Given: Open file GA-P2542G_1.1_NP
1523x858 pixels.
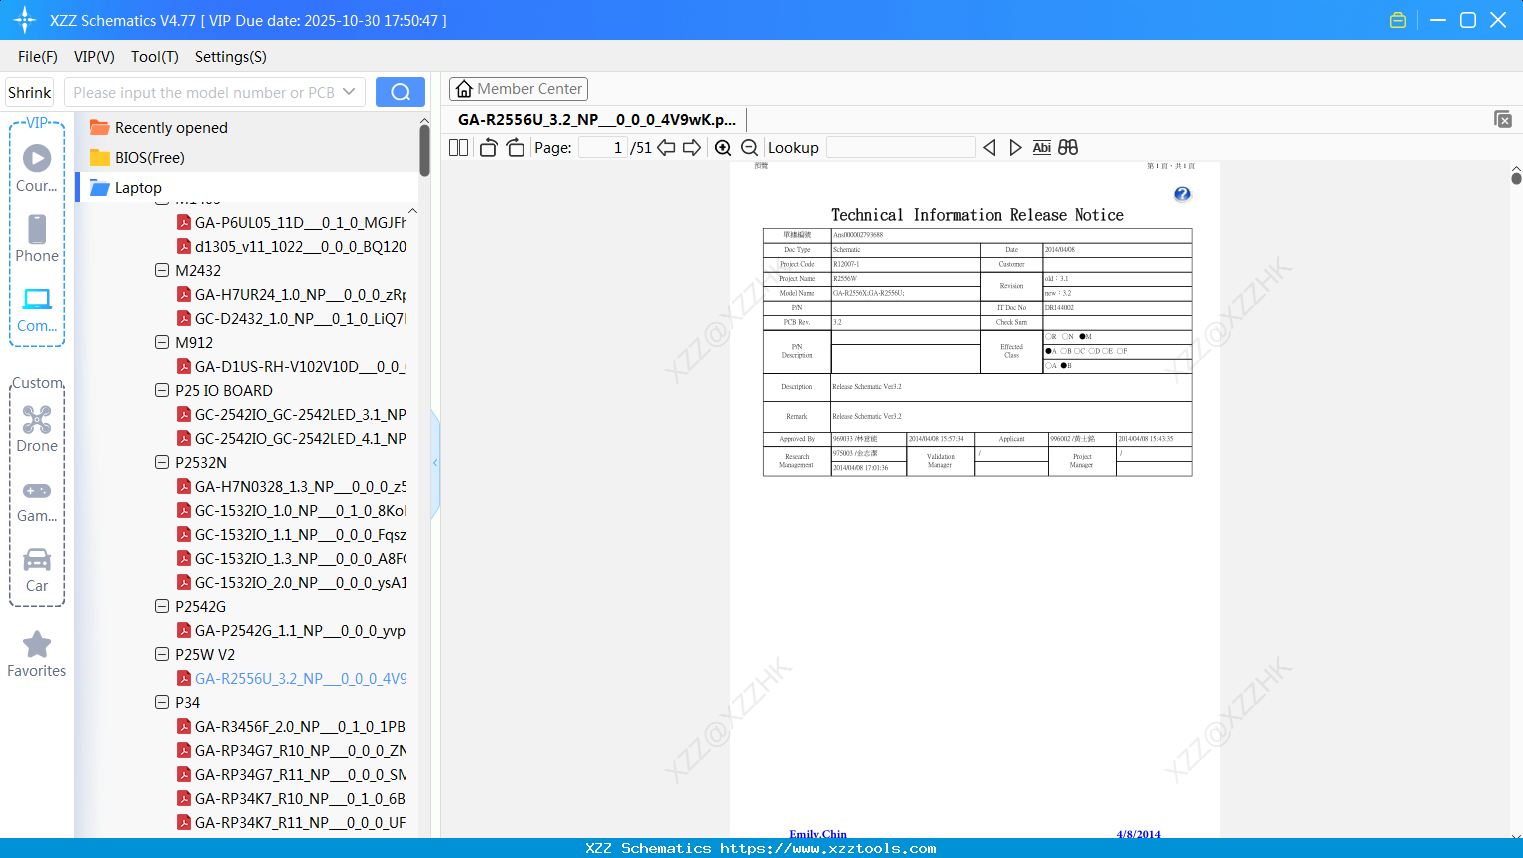Looking at the screenshot, I should pyautogui.click(x=291, y=630).
